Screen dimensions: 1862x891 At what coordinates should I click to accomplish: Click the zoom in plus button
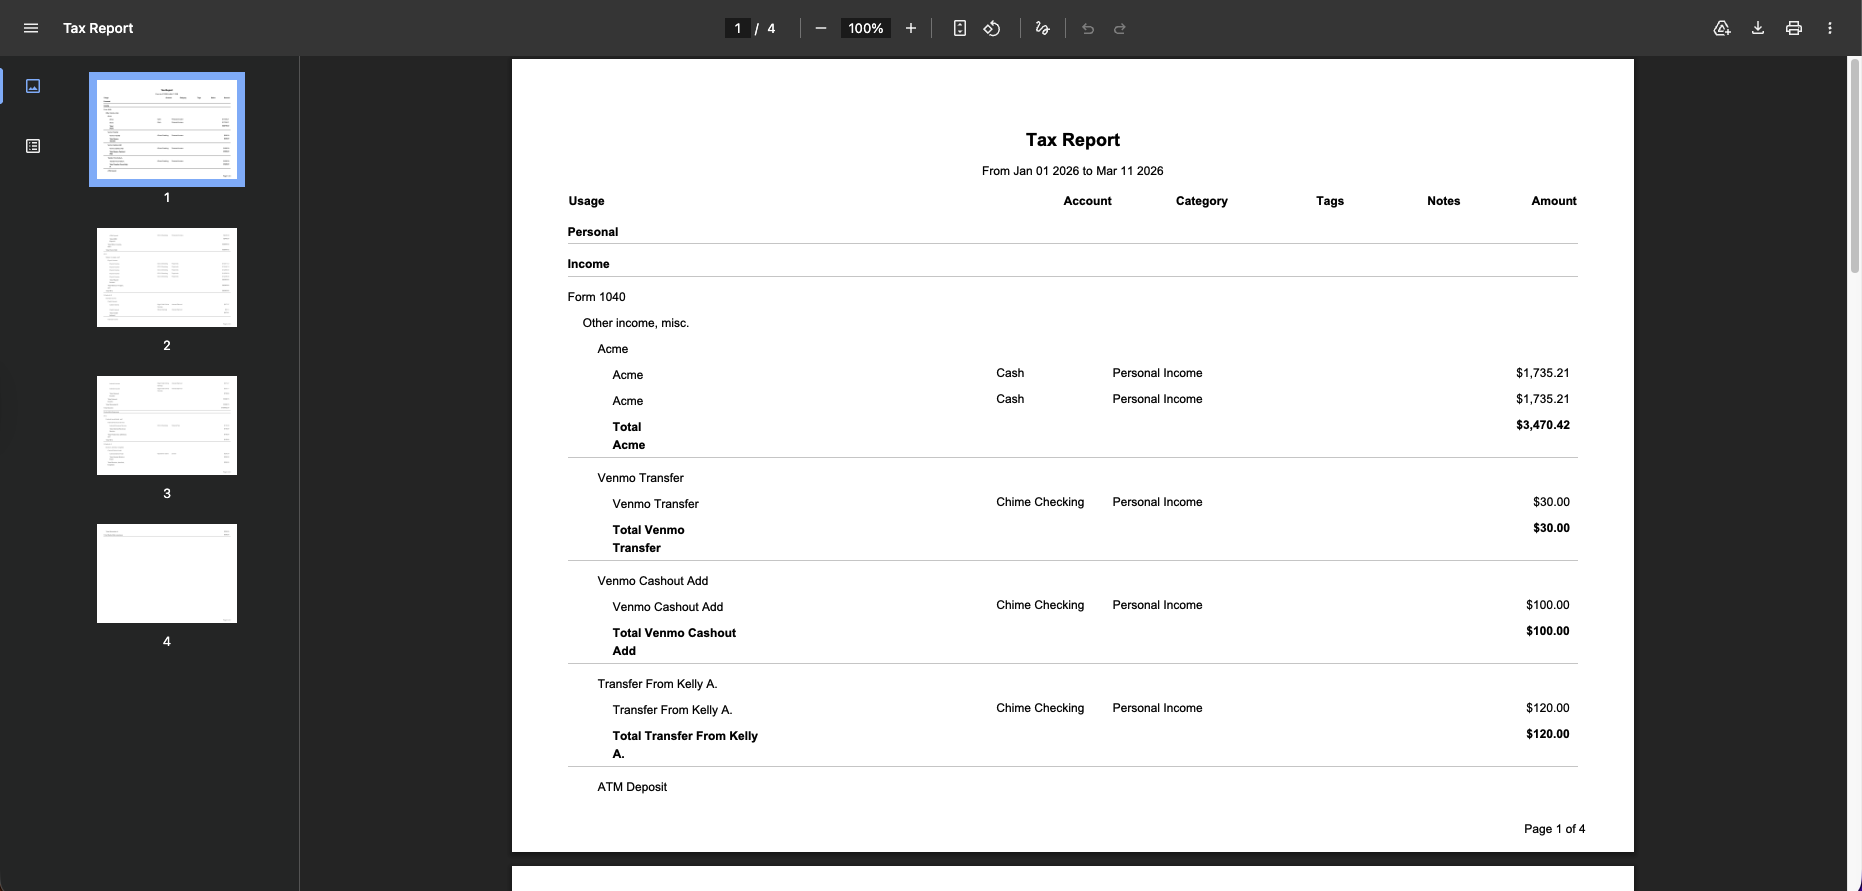[x=911, y=28]
